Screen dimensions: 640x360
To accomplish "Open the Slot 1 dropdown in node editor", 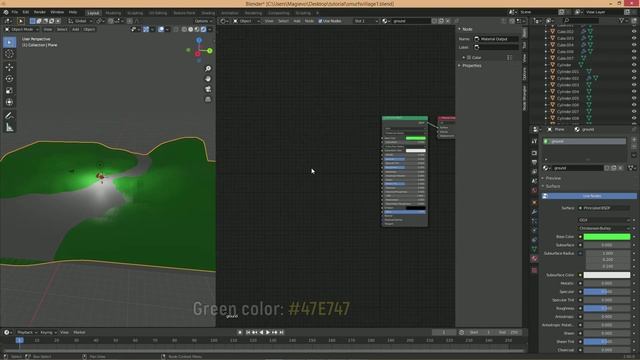I will [366, 21].
